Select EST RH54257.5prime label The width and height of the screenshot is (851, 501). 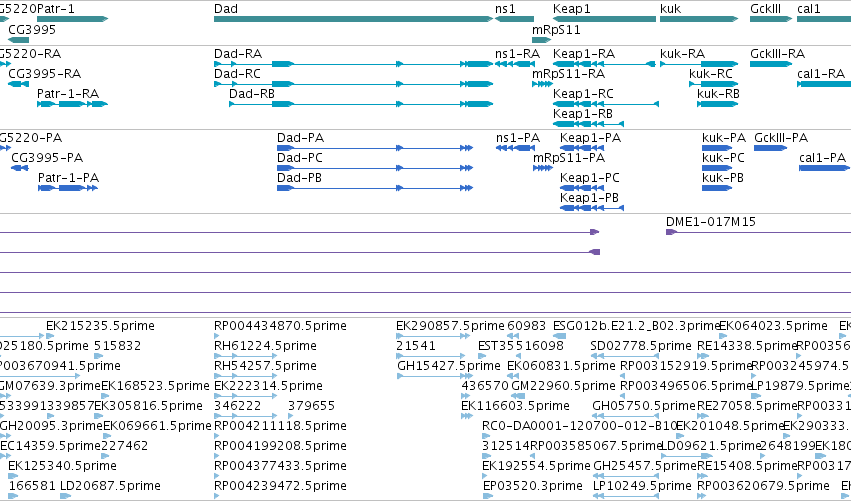pyautogui.click(x=265, y=366)
